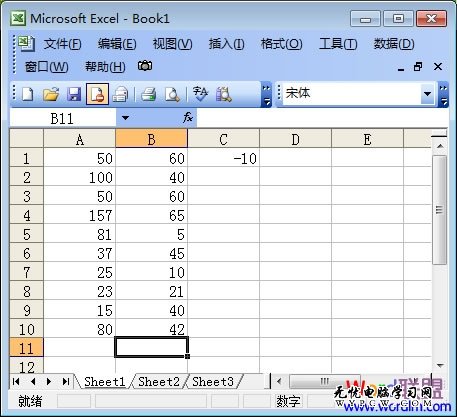This screenshot has width=457, height=417.
Task: Click the horizontal scrollbar left arrow
Action: click(x=279, y=381)
